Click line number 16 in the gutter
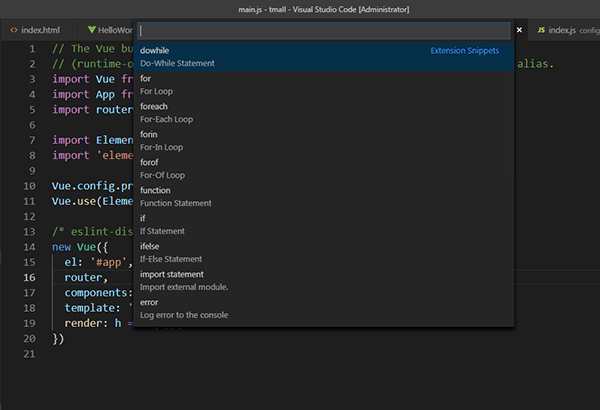This screenshot has height=410, width=600. point(27,277)
